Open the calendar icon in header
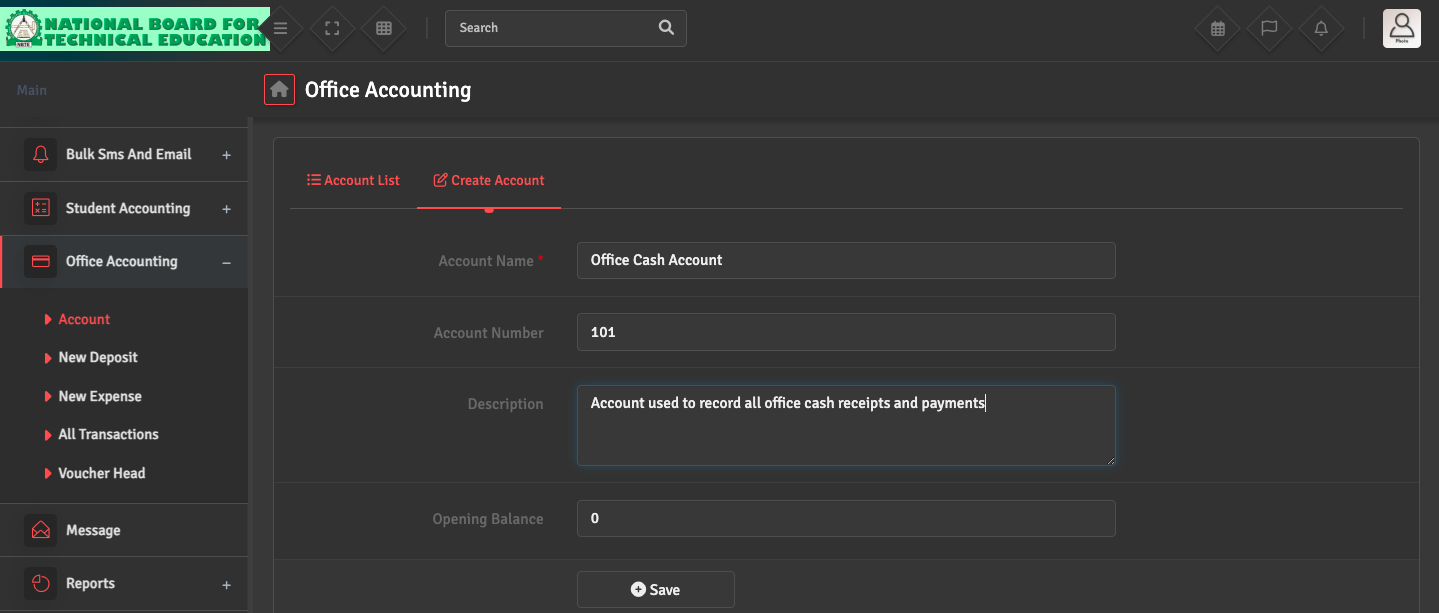This screenshot has height=613, width=1439. click(1217, 28)
